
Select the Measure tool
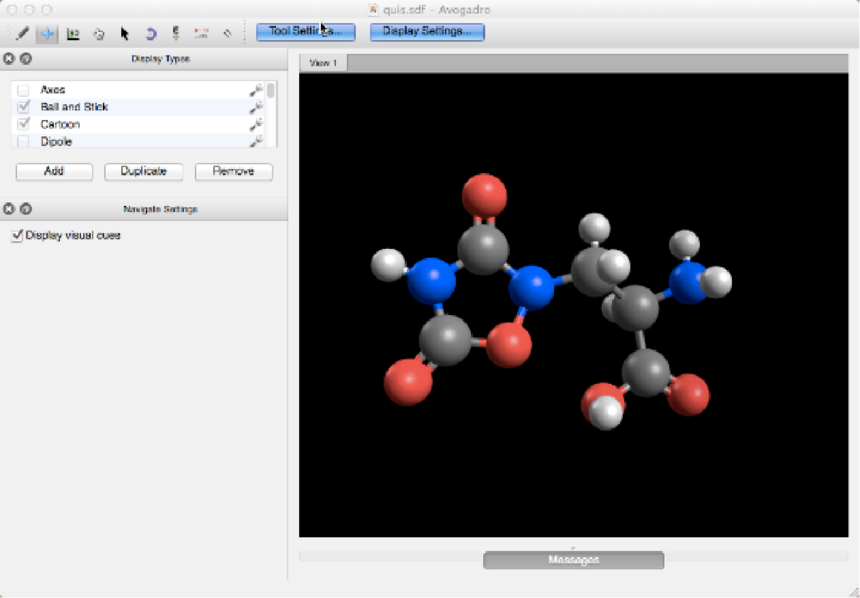pyautogui.click(x=201, y=33)
